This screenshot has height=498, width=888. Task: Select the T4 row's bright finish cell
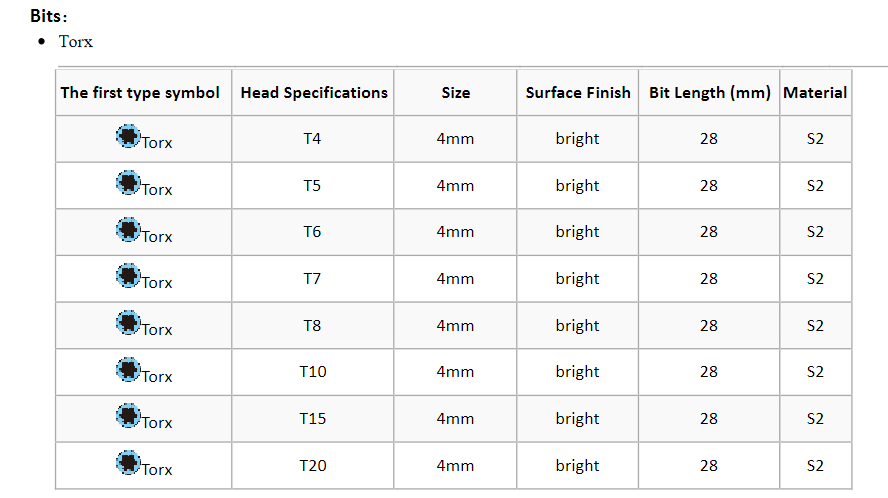pyautogui.click(x=577, y=139)
